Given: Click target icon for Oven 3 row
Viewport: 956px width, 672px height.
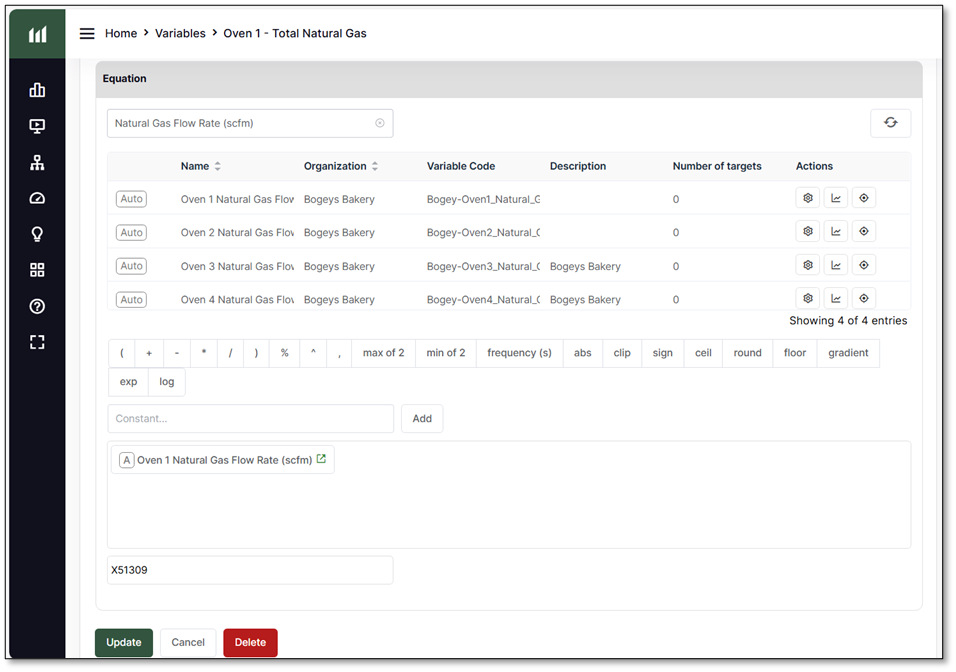Looking at the screenshot, I should [864, 265].
